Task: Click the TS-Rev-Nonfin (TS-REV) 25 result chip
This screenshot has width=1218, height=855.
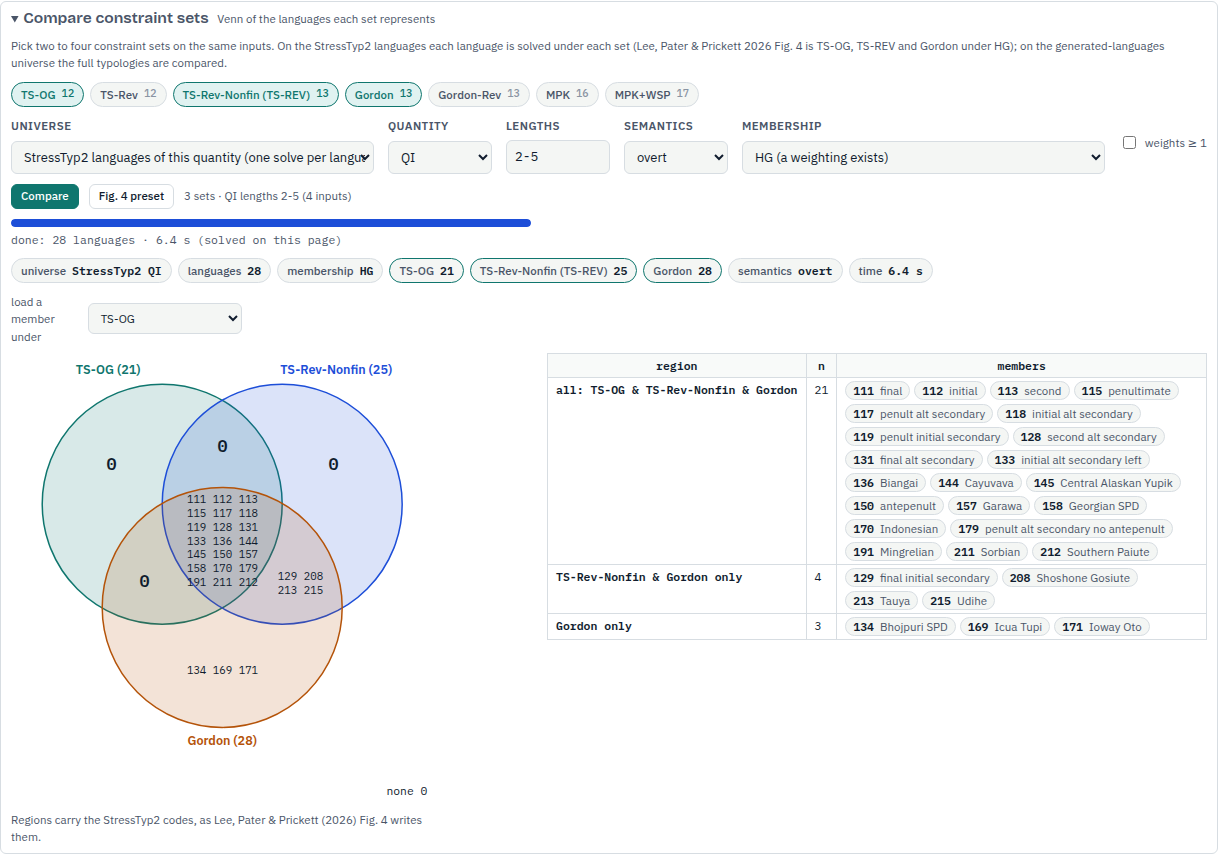Action: point(553,271)
